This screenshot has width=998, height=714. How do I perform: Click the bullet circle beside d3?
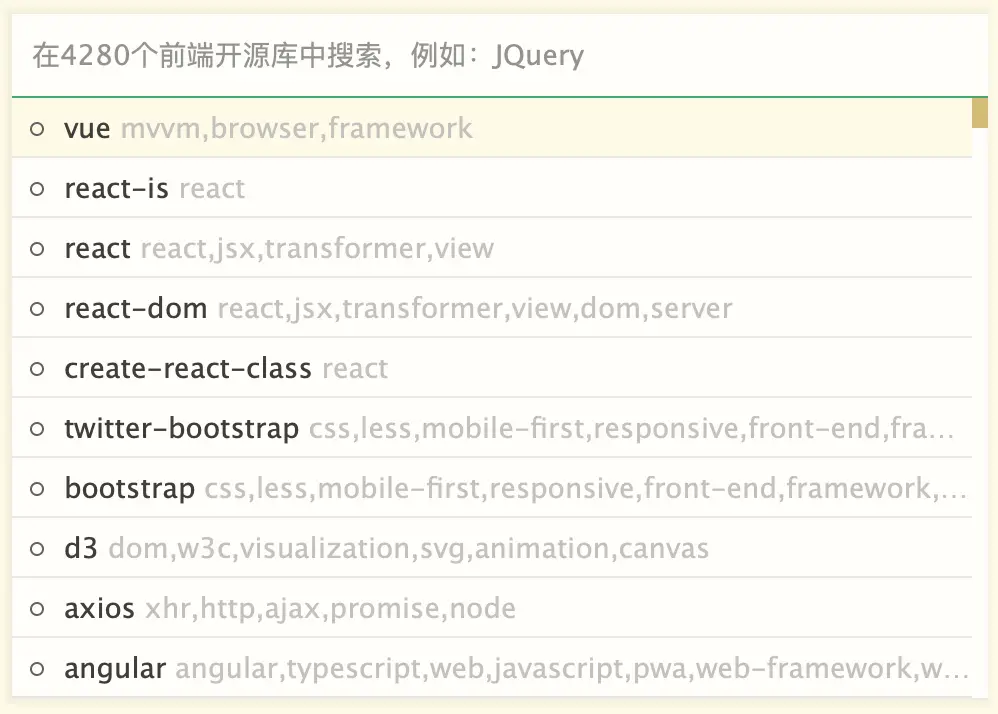[x=38, y=549]
